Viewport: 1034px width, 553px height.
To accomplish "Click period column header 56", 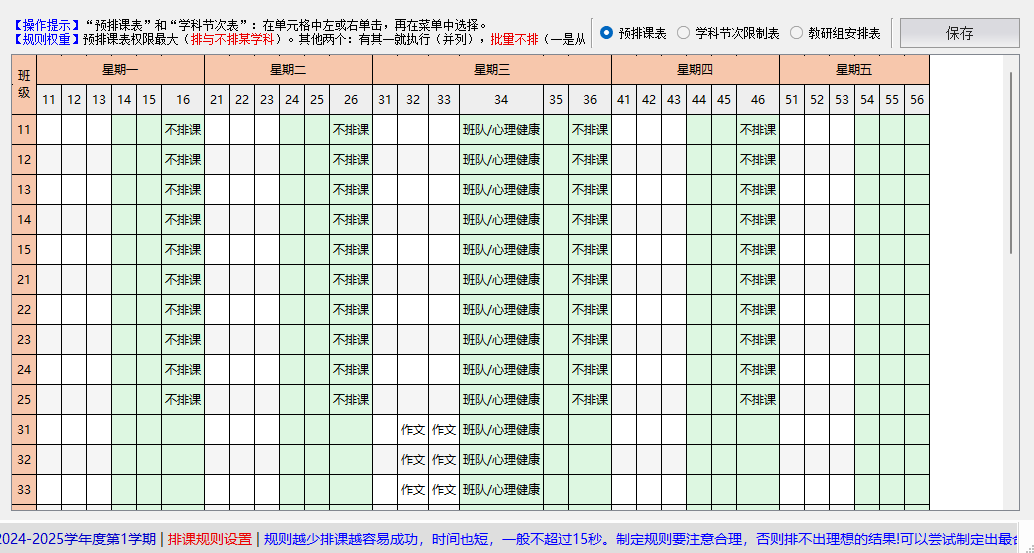I will click(917, 100).
